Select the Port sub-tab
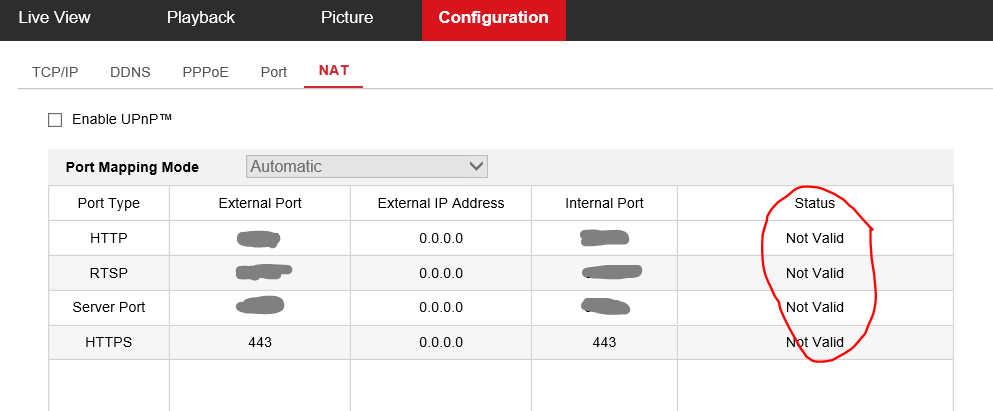 273,72
